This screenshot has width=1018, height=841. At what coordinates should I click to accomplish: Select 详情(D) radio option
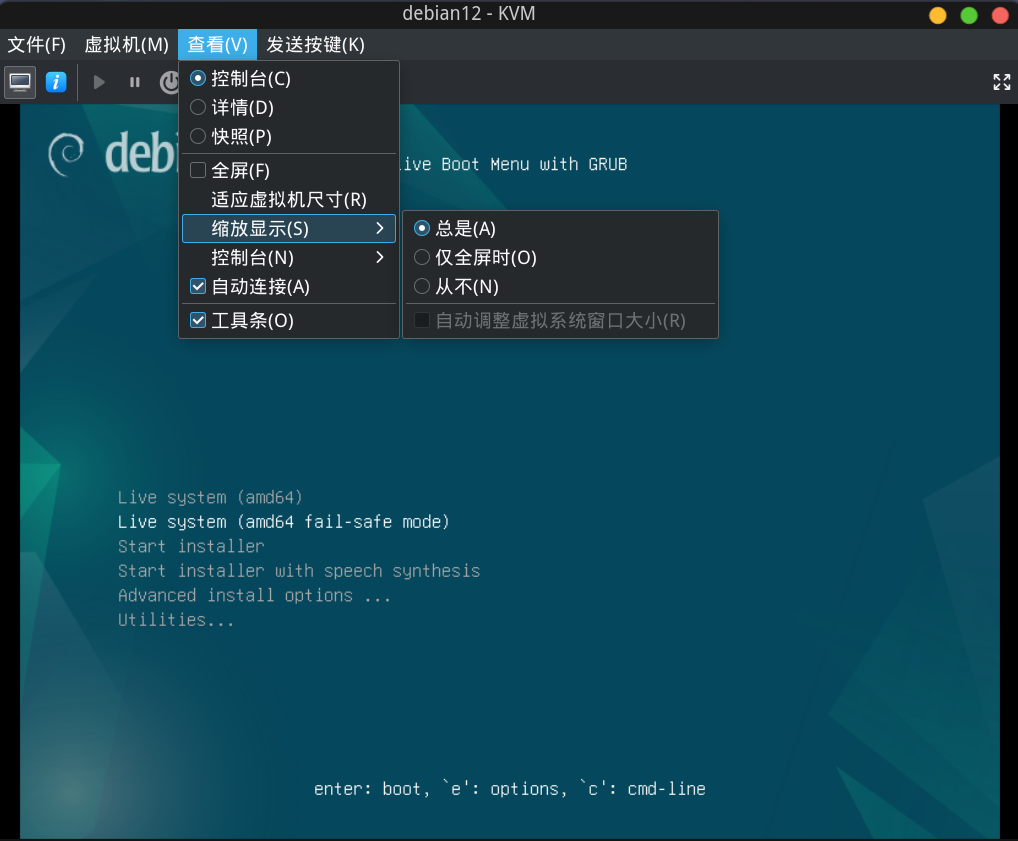pyautogui.click(x=289, y=107)
